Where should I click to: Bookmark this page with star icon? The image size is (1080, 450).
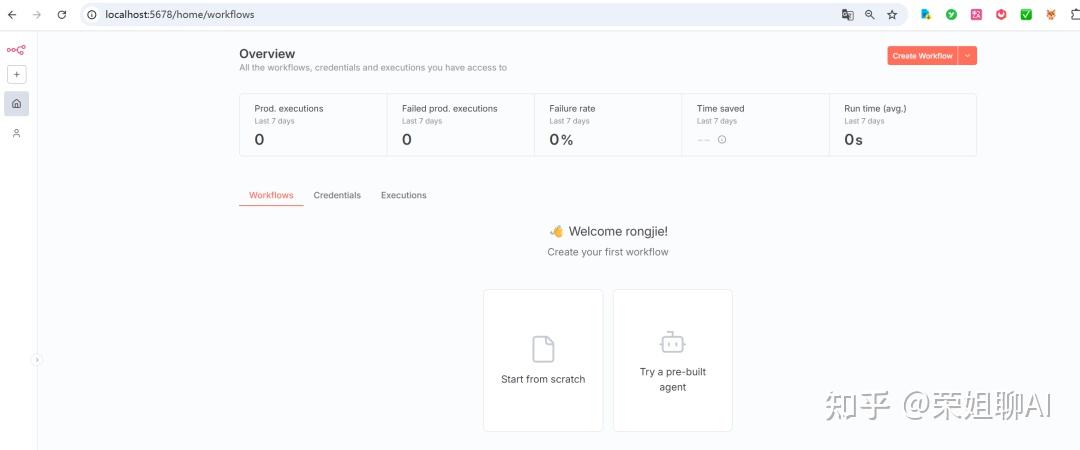892,15
